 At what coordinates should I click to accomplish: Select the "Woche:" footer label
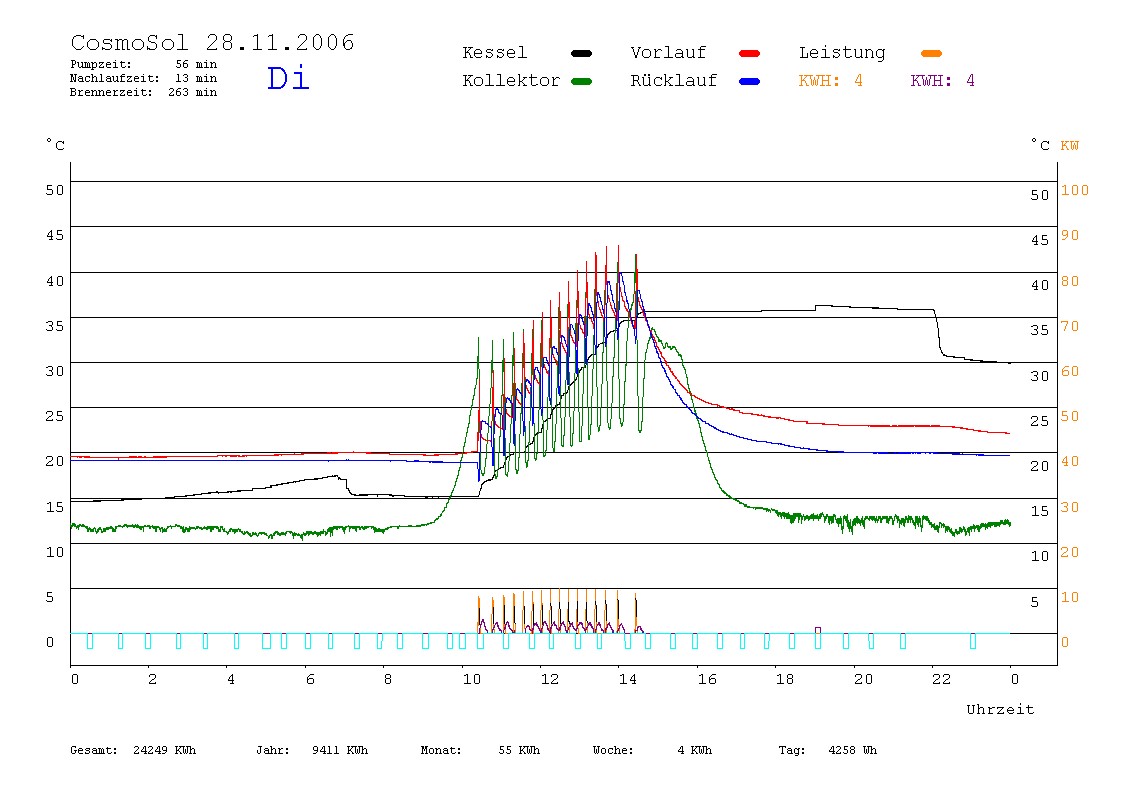tap(614, 750)
